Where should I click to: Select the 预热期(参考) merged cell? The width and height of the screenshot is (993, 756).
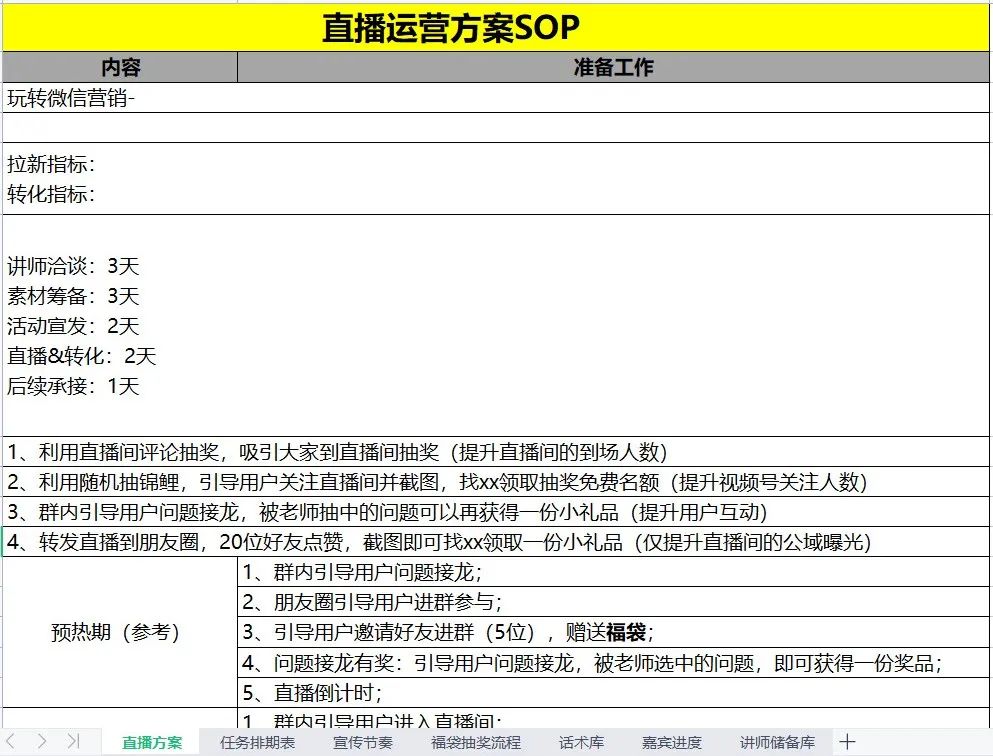coord(120,632)
